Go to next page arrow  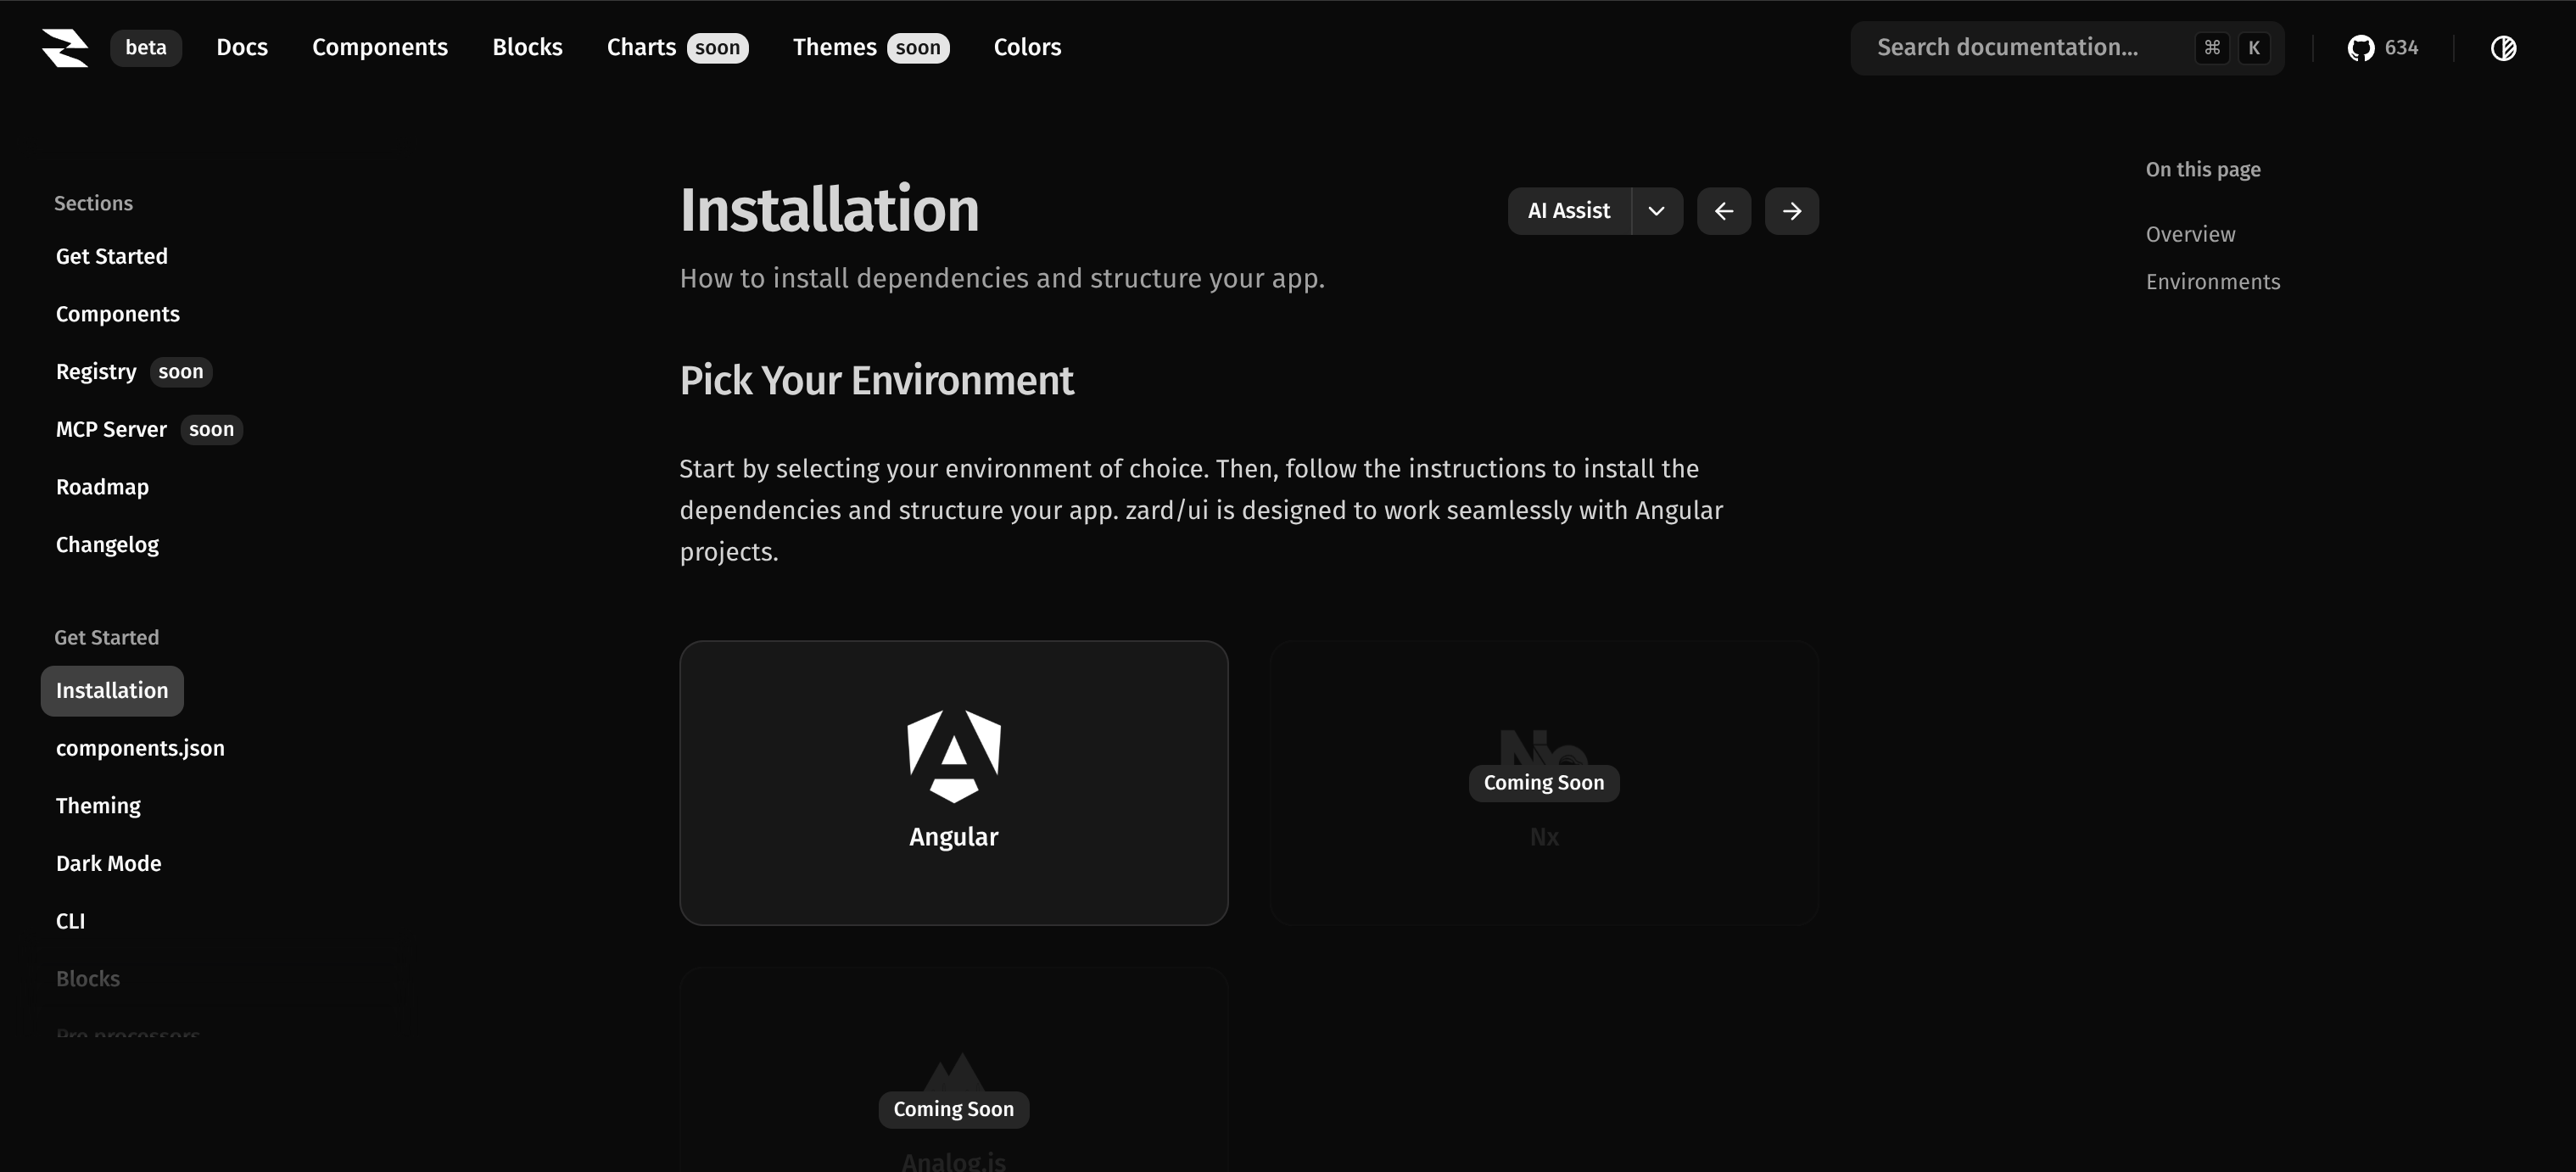pyautogui.click(x=1791, y=211)
